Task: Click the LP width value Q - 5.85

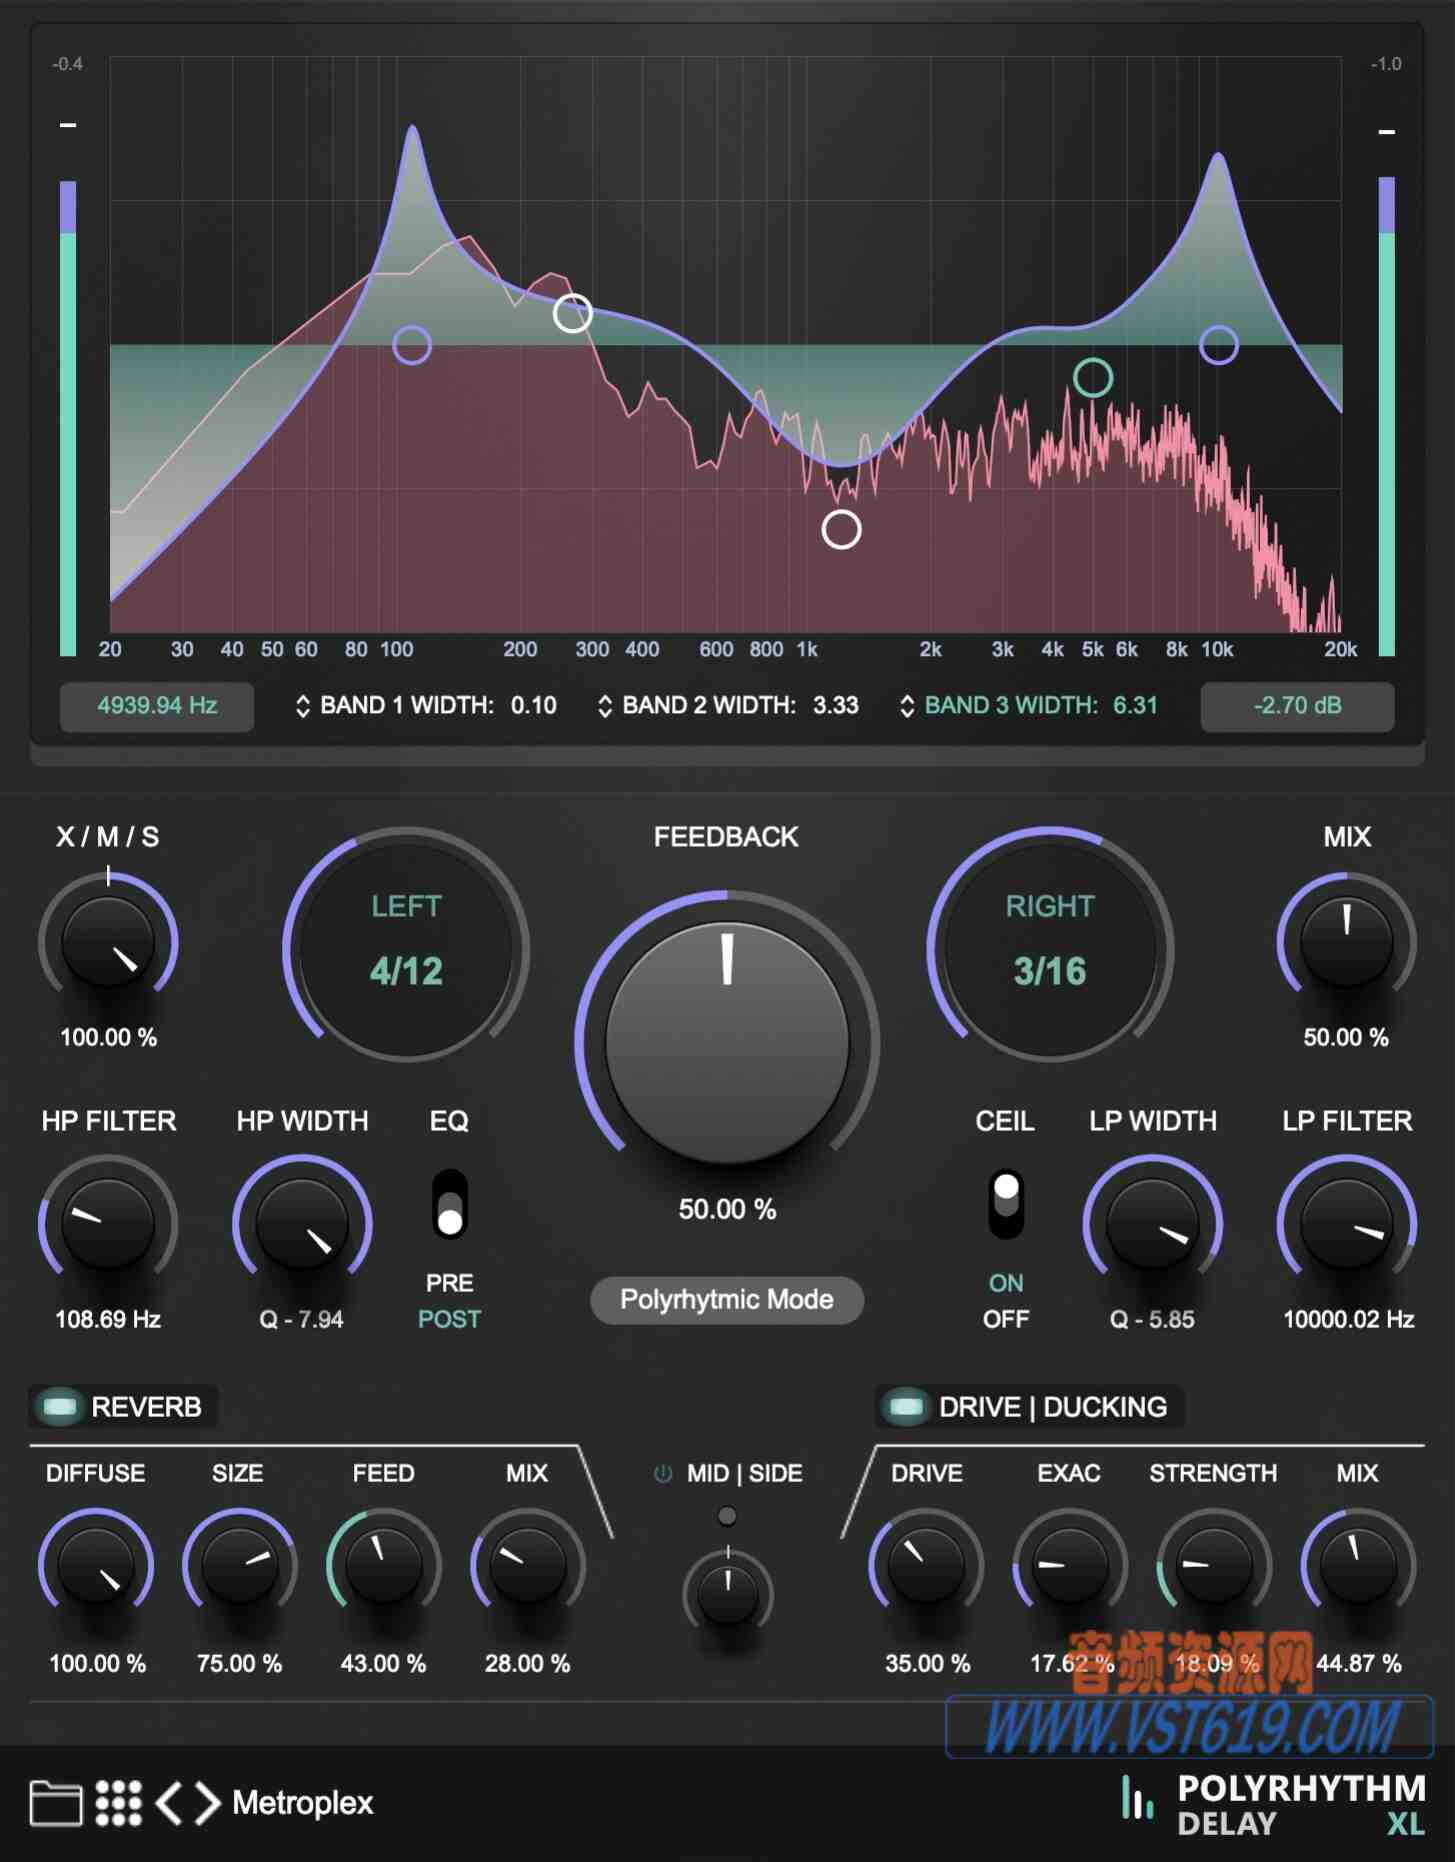Action: [1152, 1320]
